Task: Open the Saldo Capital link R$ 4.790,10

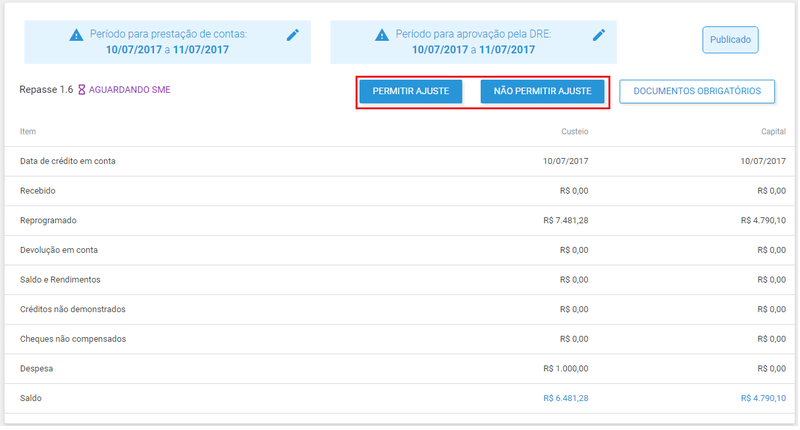Action: pos(763,398)
